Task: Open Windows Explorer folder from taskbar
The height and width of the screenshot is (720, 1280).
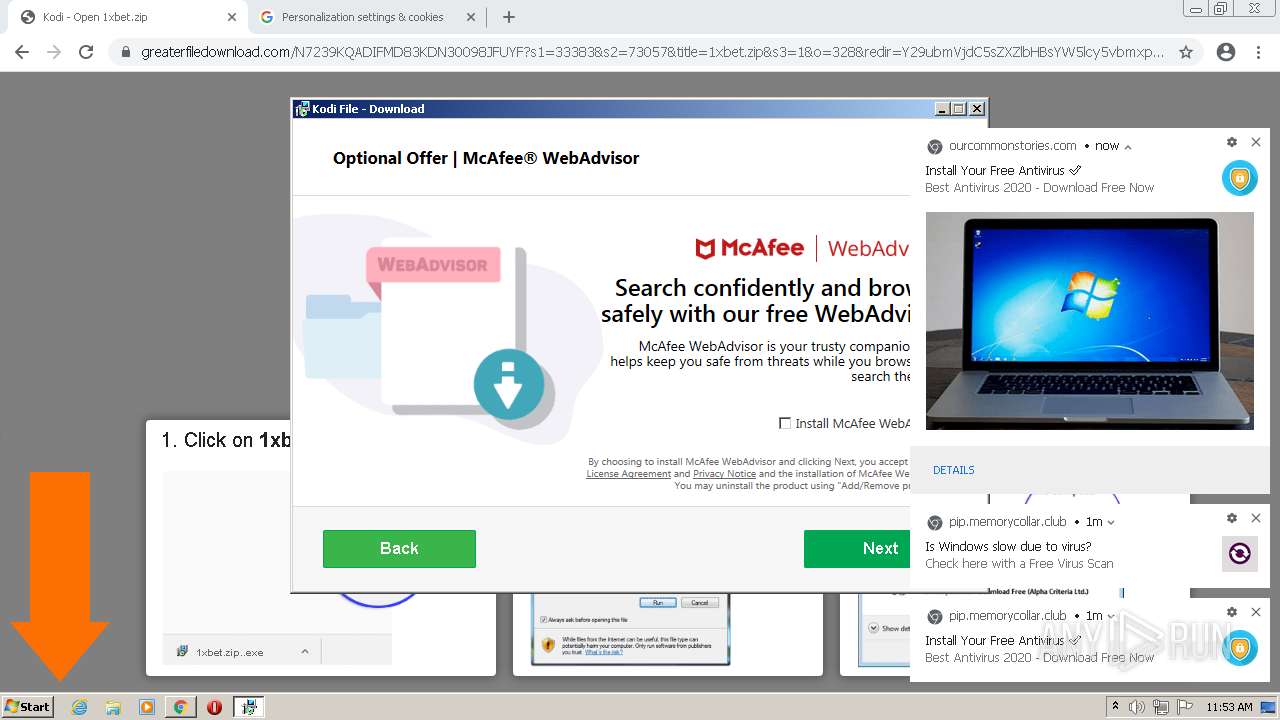Action: pyautogui.click(x=113, y=707)
